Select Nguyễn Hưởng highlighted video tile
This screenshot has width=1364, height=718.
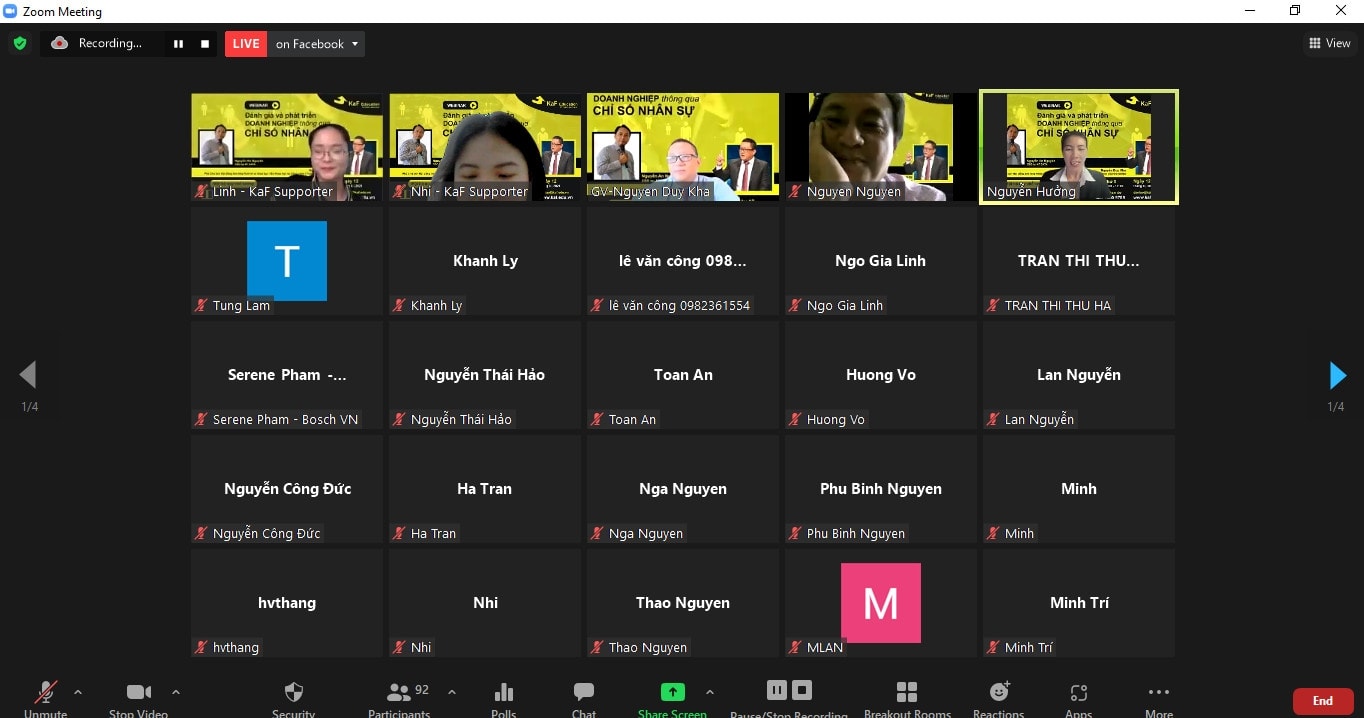(x=1079, y=147)
